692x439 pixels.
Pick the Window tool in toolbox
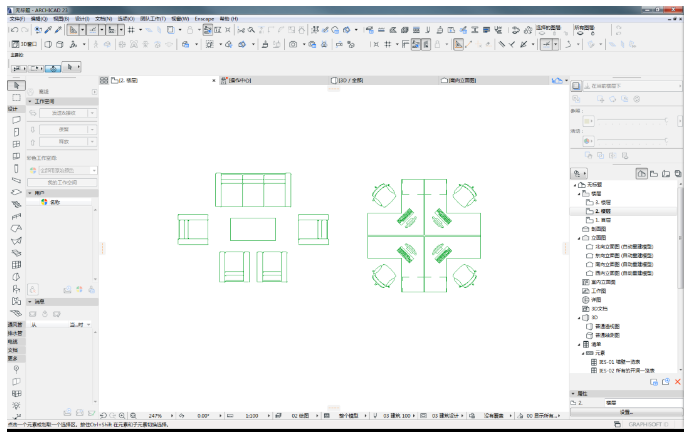pos(16,144)
